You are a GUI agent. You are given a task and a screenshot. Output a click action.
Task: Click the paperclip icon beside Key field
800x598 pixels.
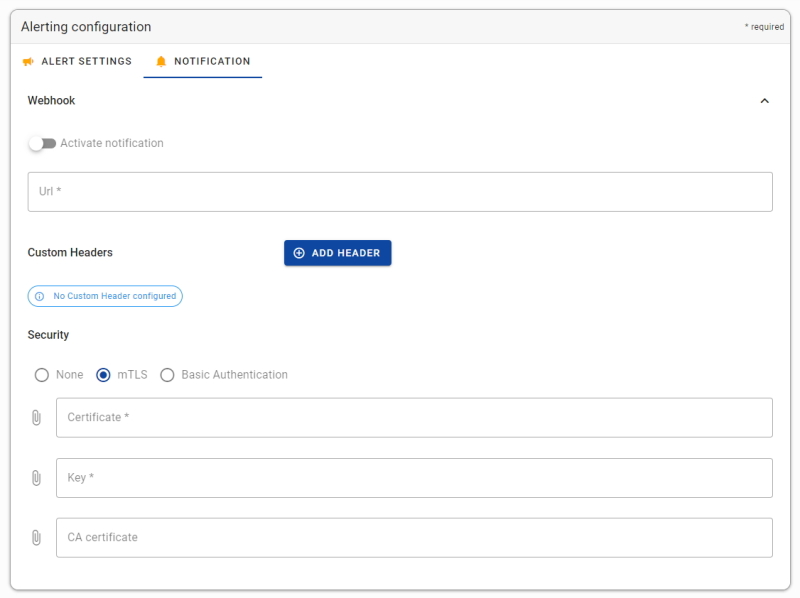pyautogui.click(x=36, y=478)
